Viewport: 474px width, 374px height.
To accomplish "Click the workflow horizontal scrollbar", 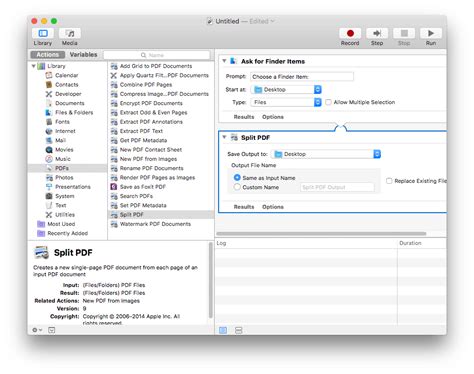I will click(x=321, y=234).
